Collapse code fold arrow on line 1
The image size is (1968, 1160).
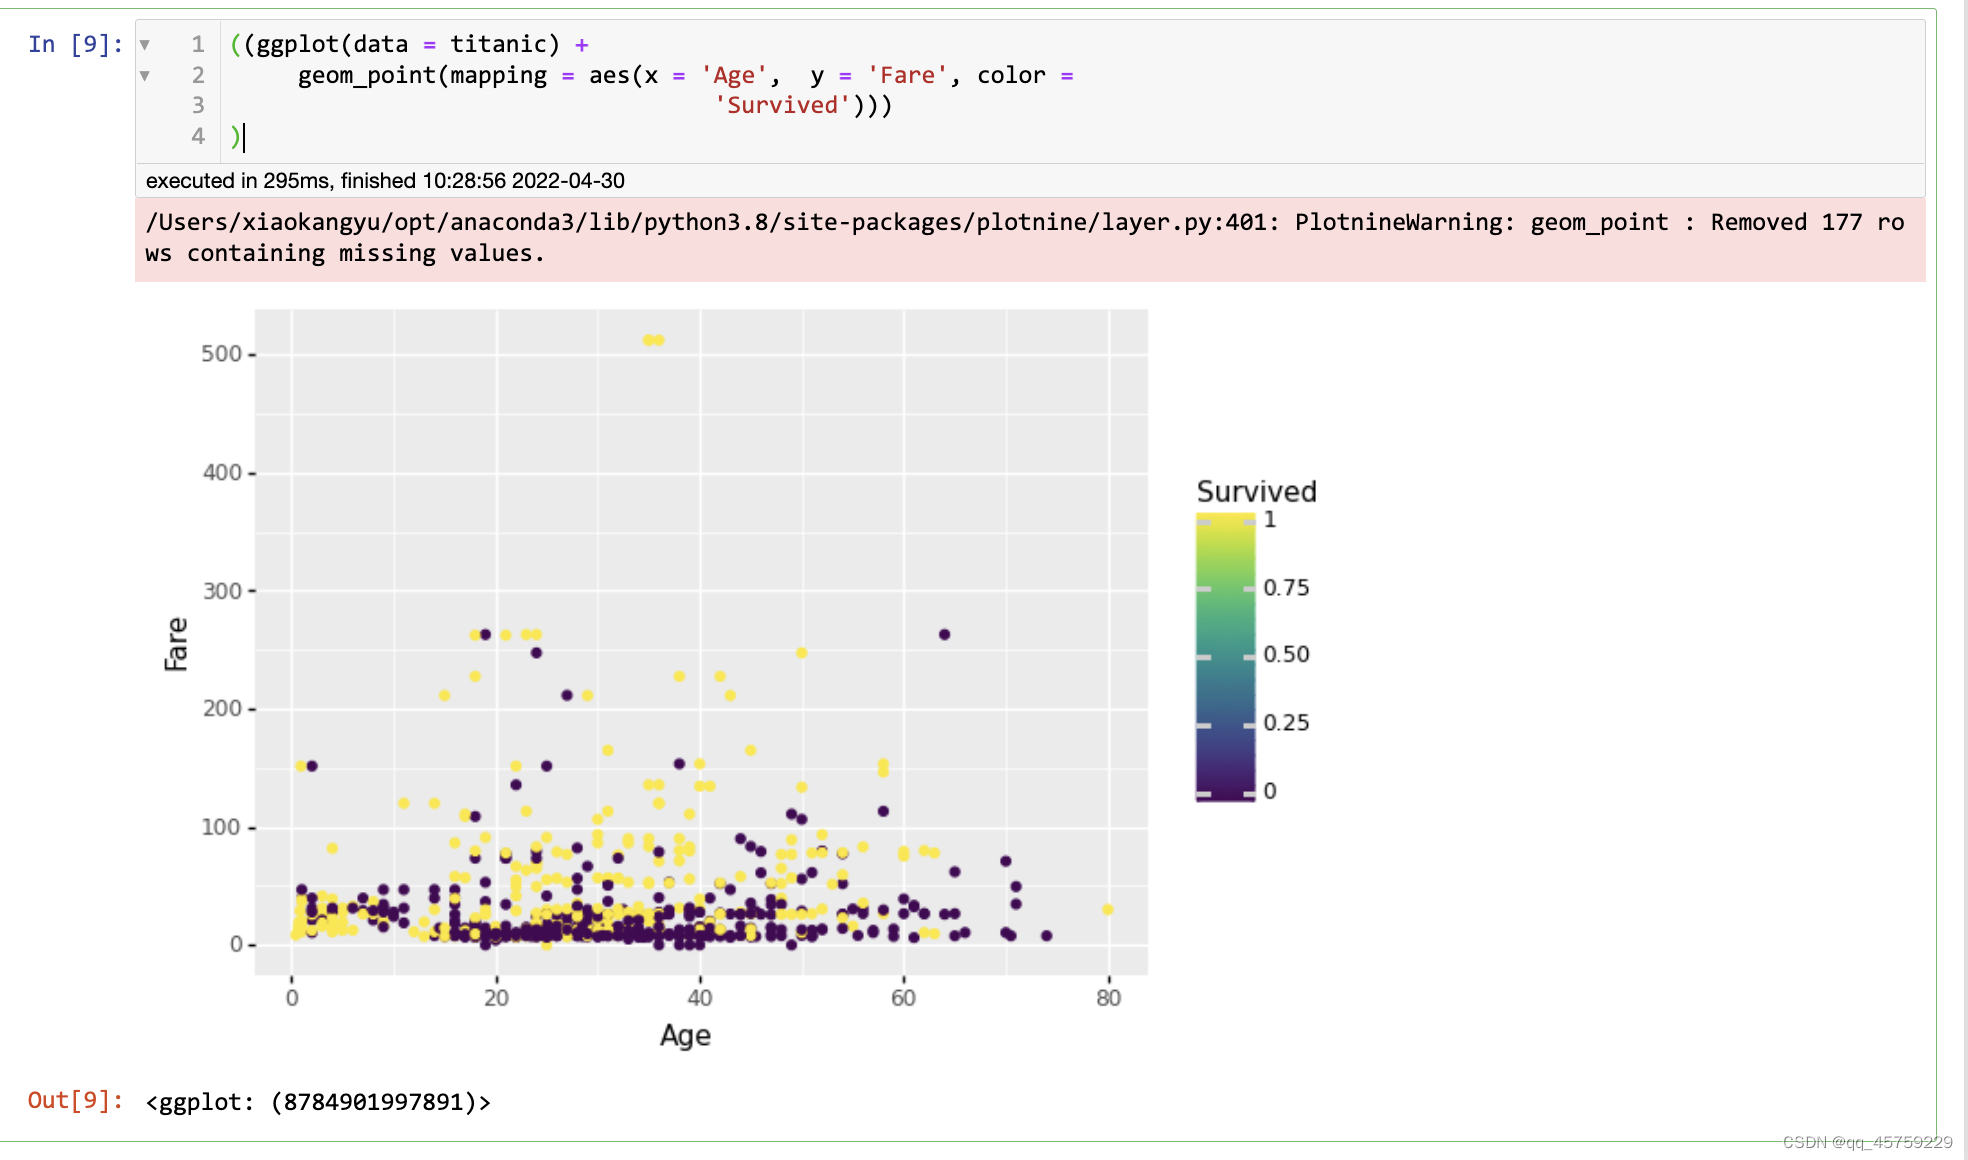pos(145,45)
